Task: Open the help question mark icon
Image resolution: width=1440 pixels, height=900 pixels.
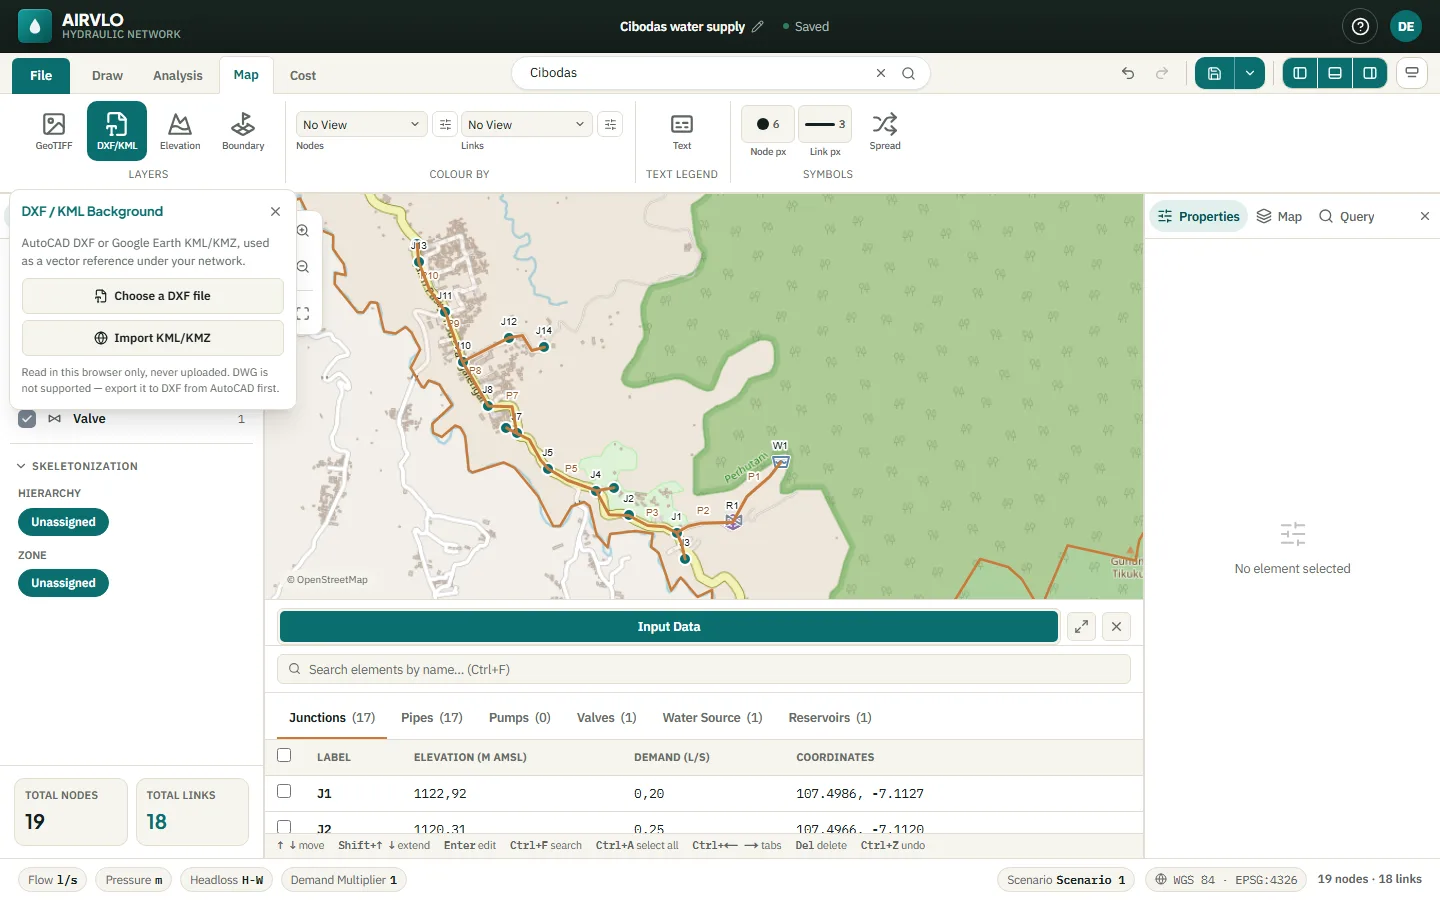Action: 1360,27
